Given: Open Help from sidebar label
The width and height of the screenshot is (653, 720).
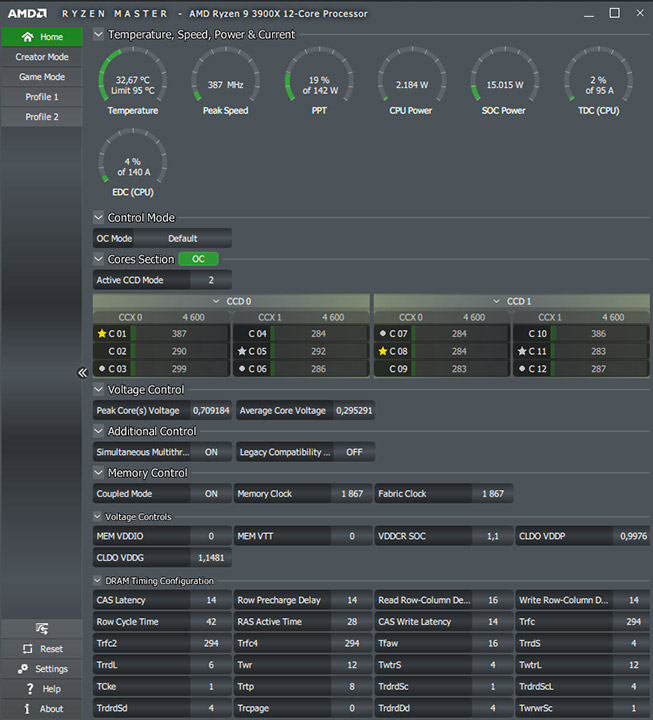Looking at the screenshot, I should click(x=51, y=689).
